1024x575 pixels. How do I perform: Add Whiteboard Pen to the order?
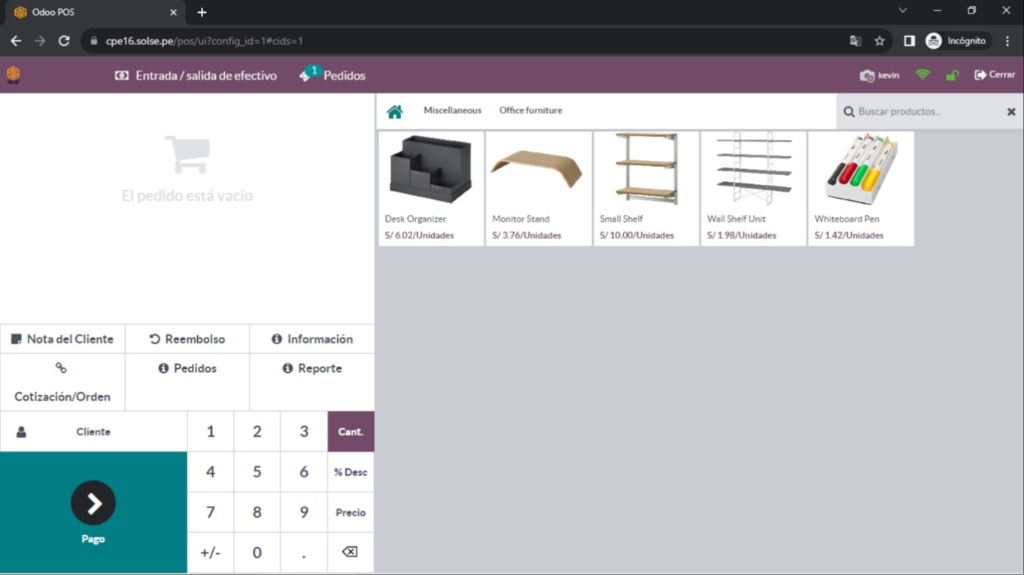coord(860,188)
